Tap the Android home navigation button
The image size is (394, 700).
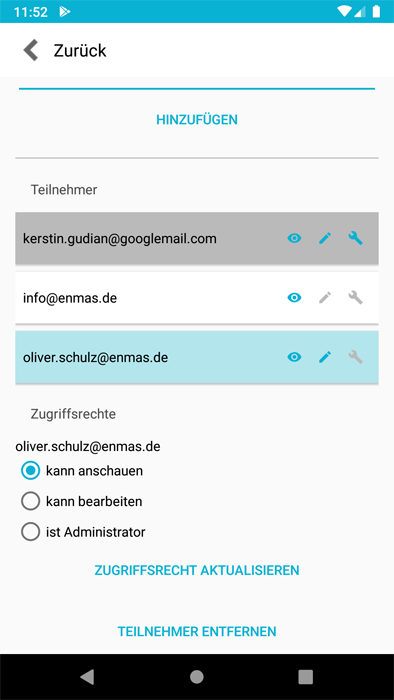(197, 677)
